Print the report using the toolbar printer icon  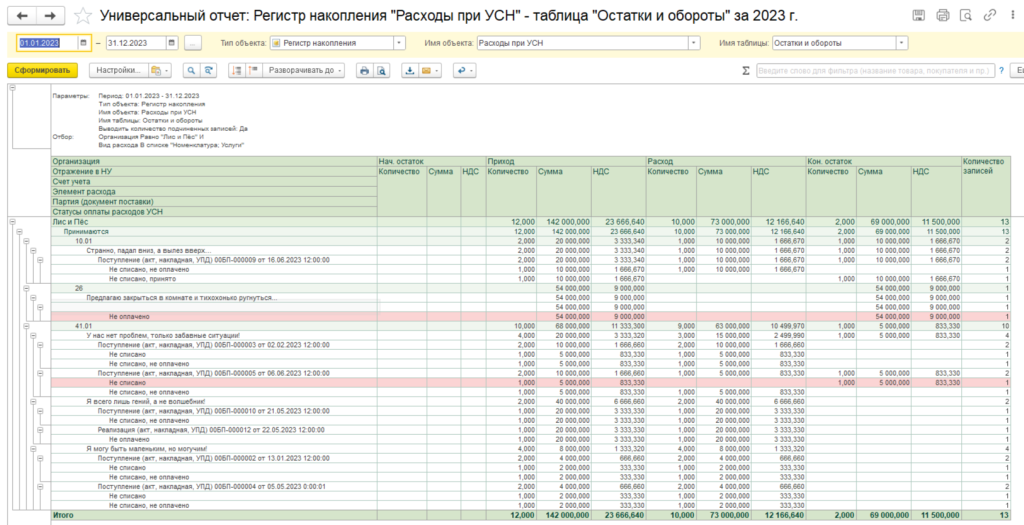364,71
